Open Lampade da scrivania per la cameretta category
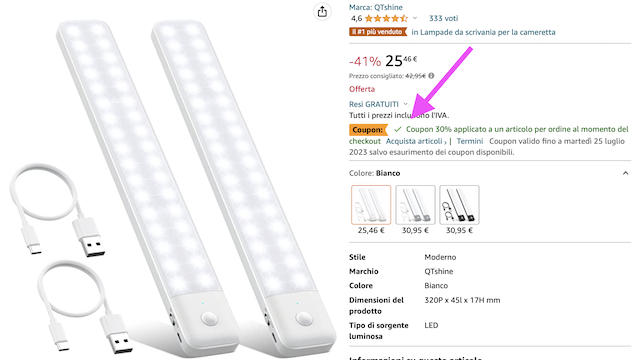The image size is (640, 360). coord(483,32)
